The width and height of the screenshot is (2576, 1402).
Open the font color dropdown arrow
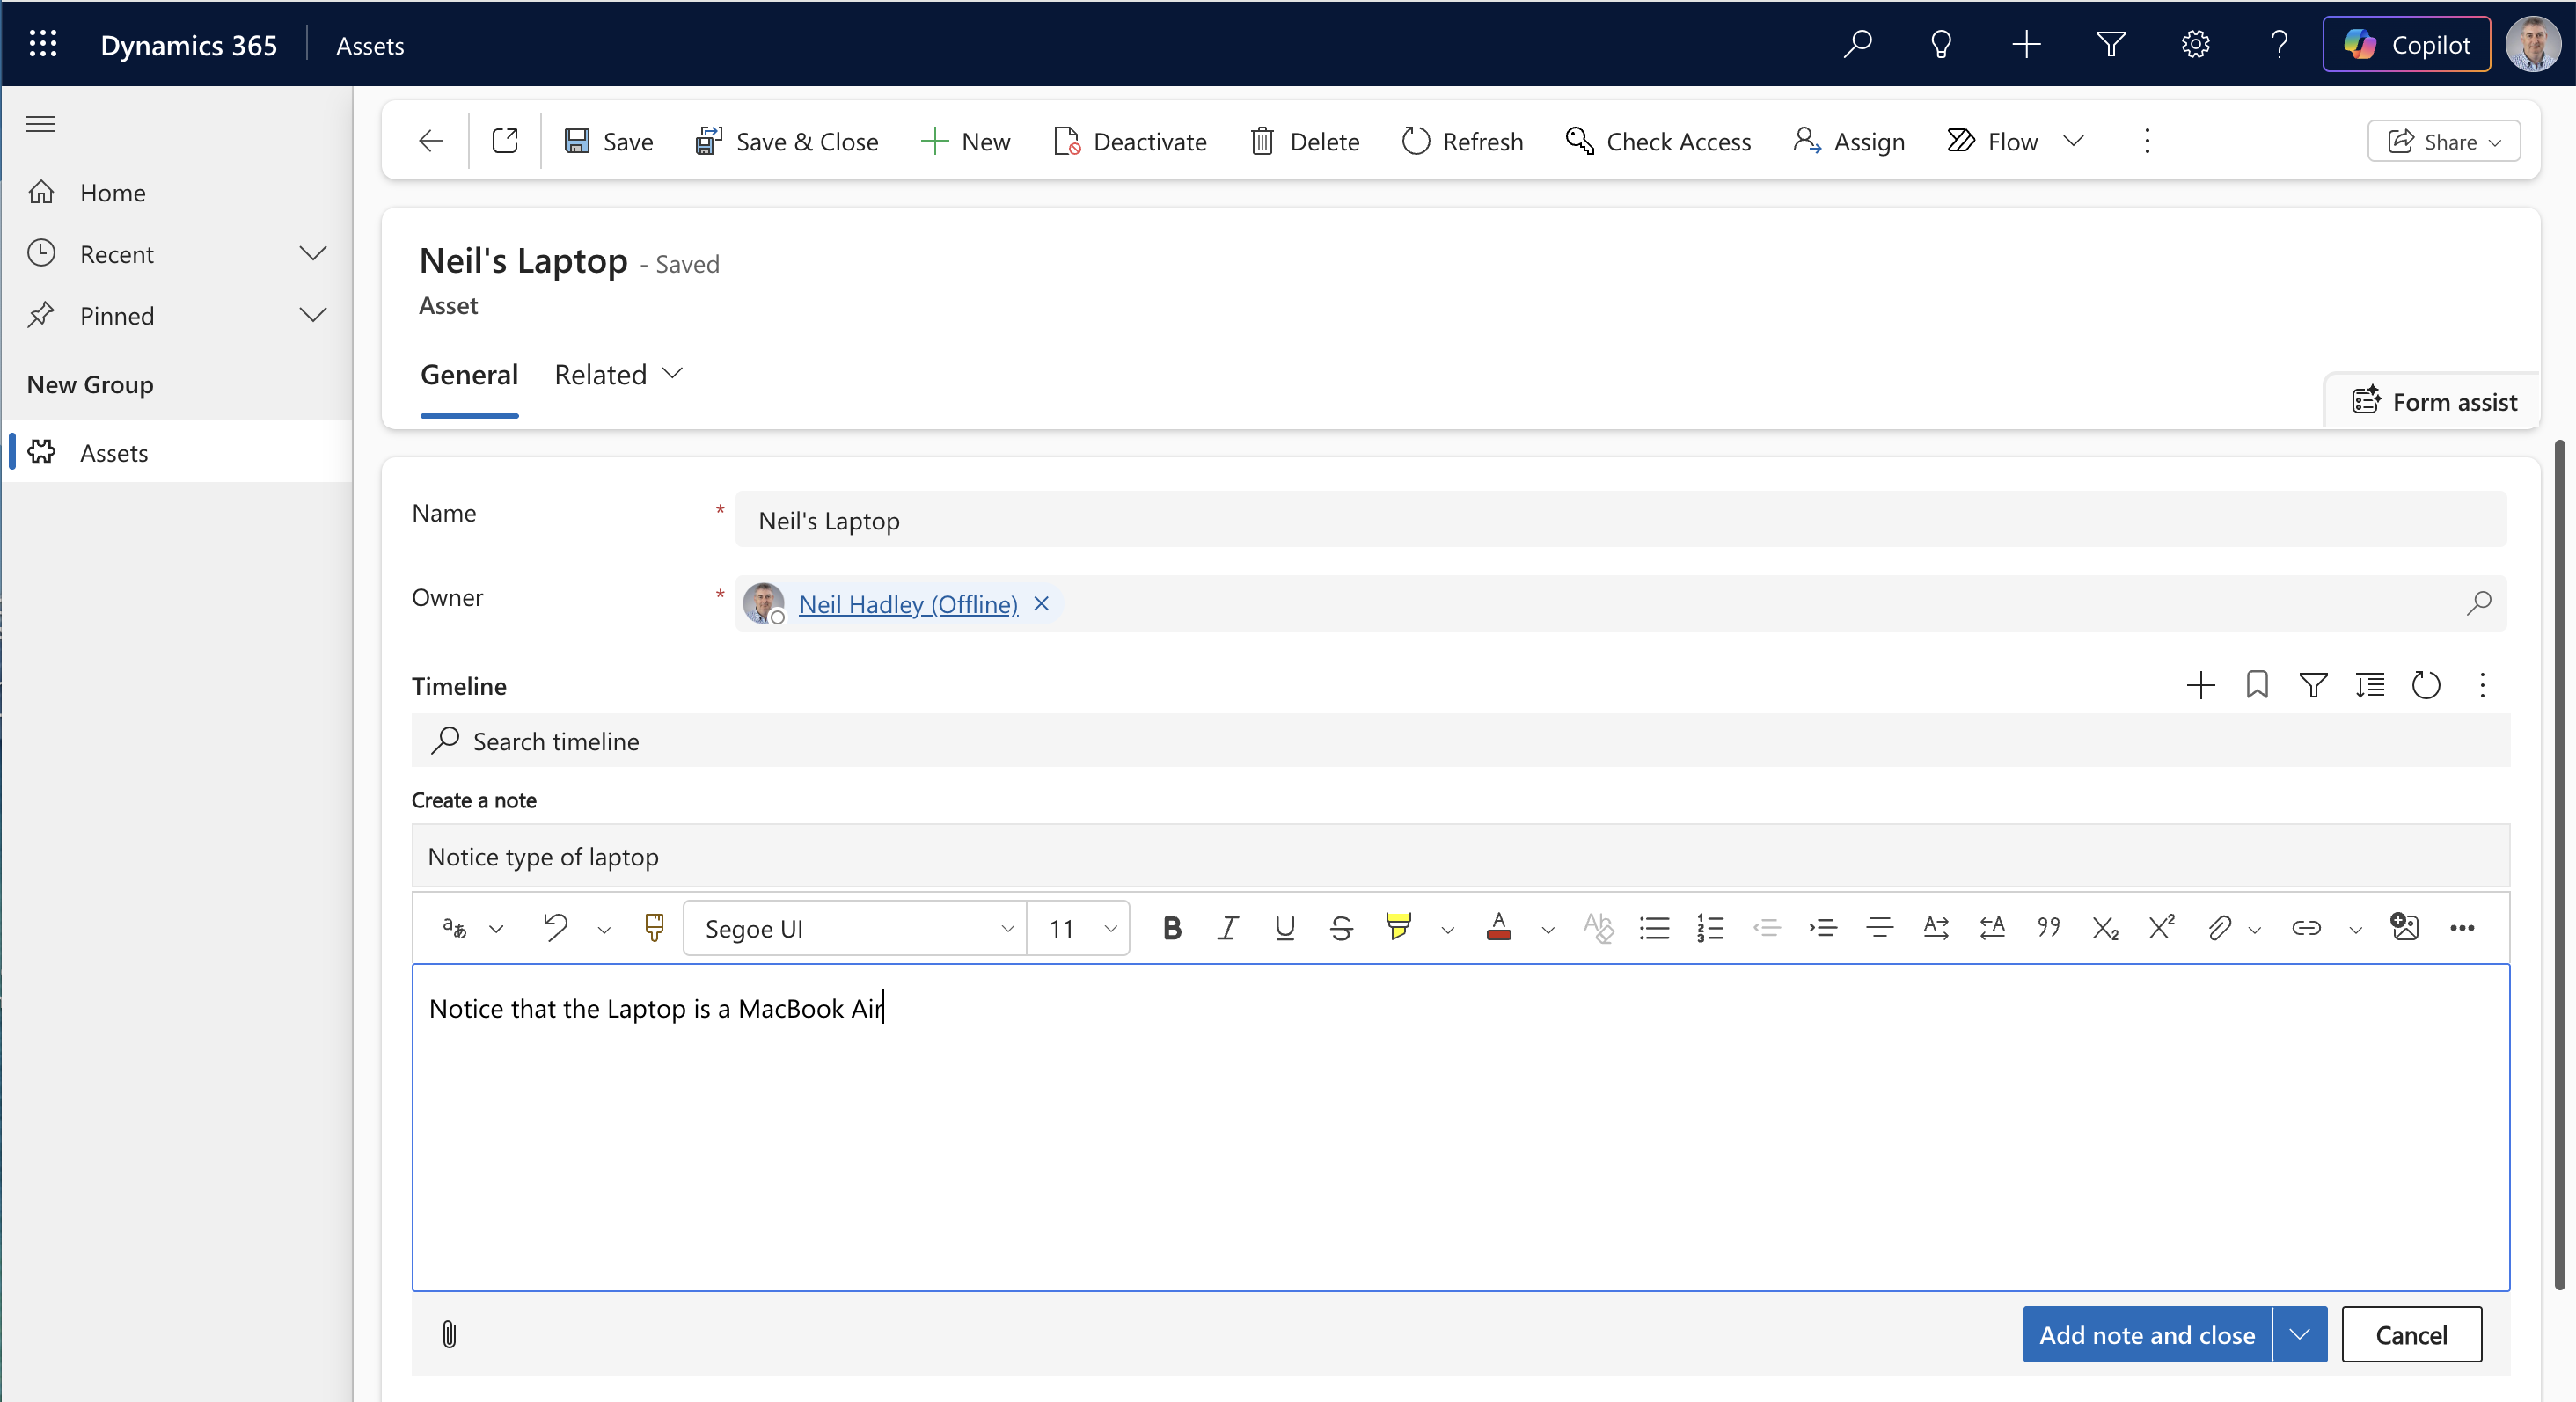pos(1547,930)
